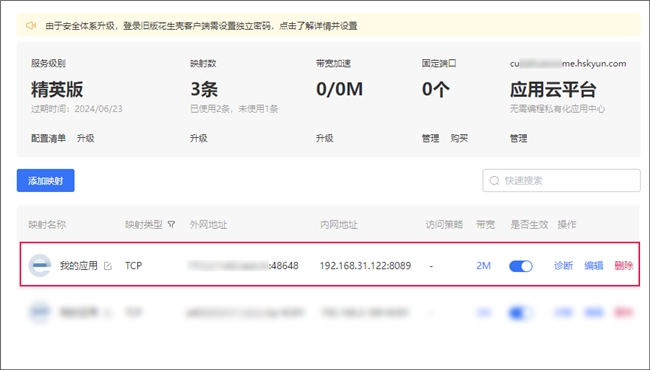Click 编辑 link for the 我的应用 mapping
Image resolution: width=650 pixels, height=370 pixels.
click(594, 266)
